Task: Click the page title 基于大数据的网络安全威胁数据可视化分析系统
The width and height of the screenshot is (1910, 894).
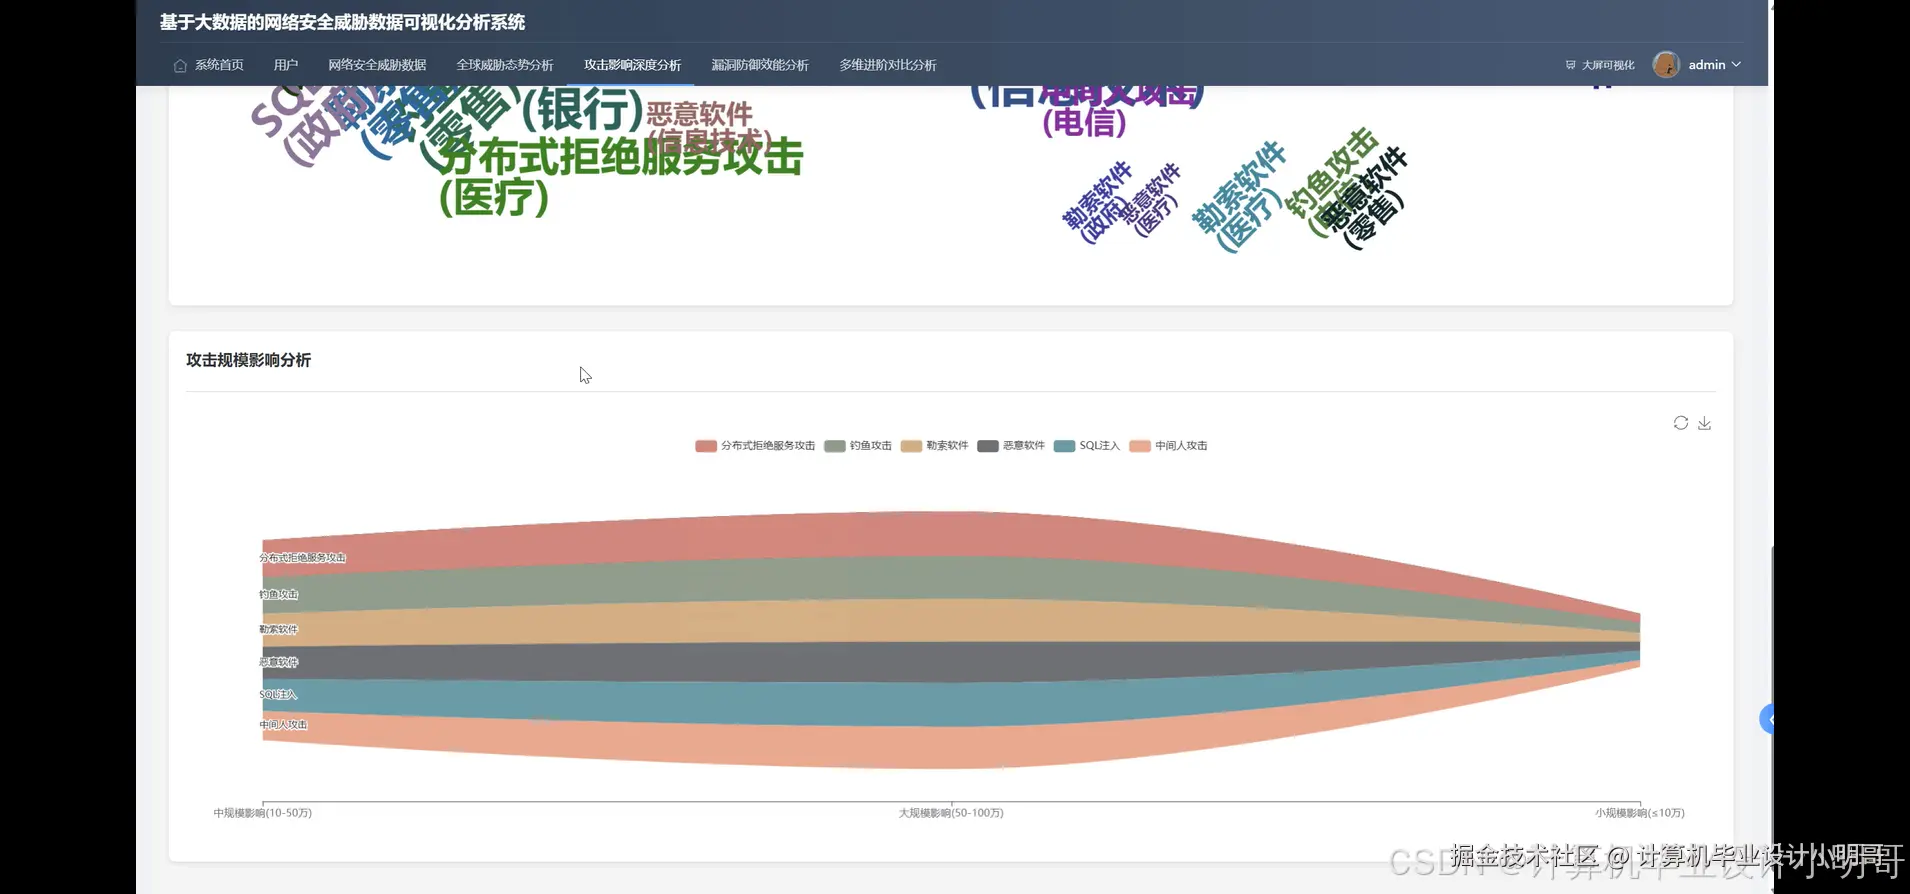Action: 342,22
